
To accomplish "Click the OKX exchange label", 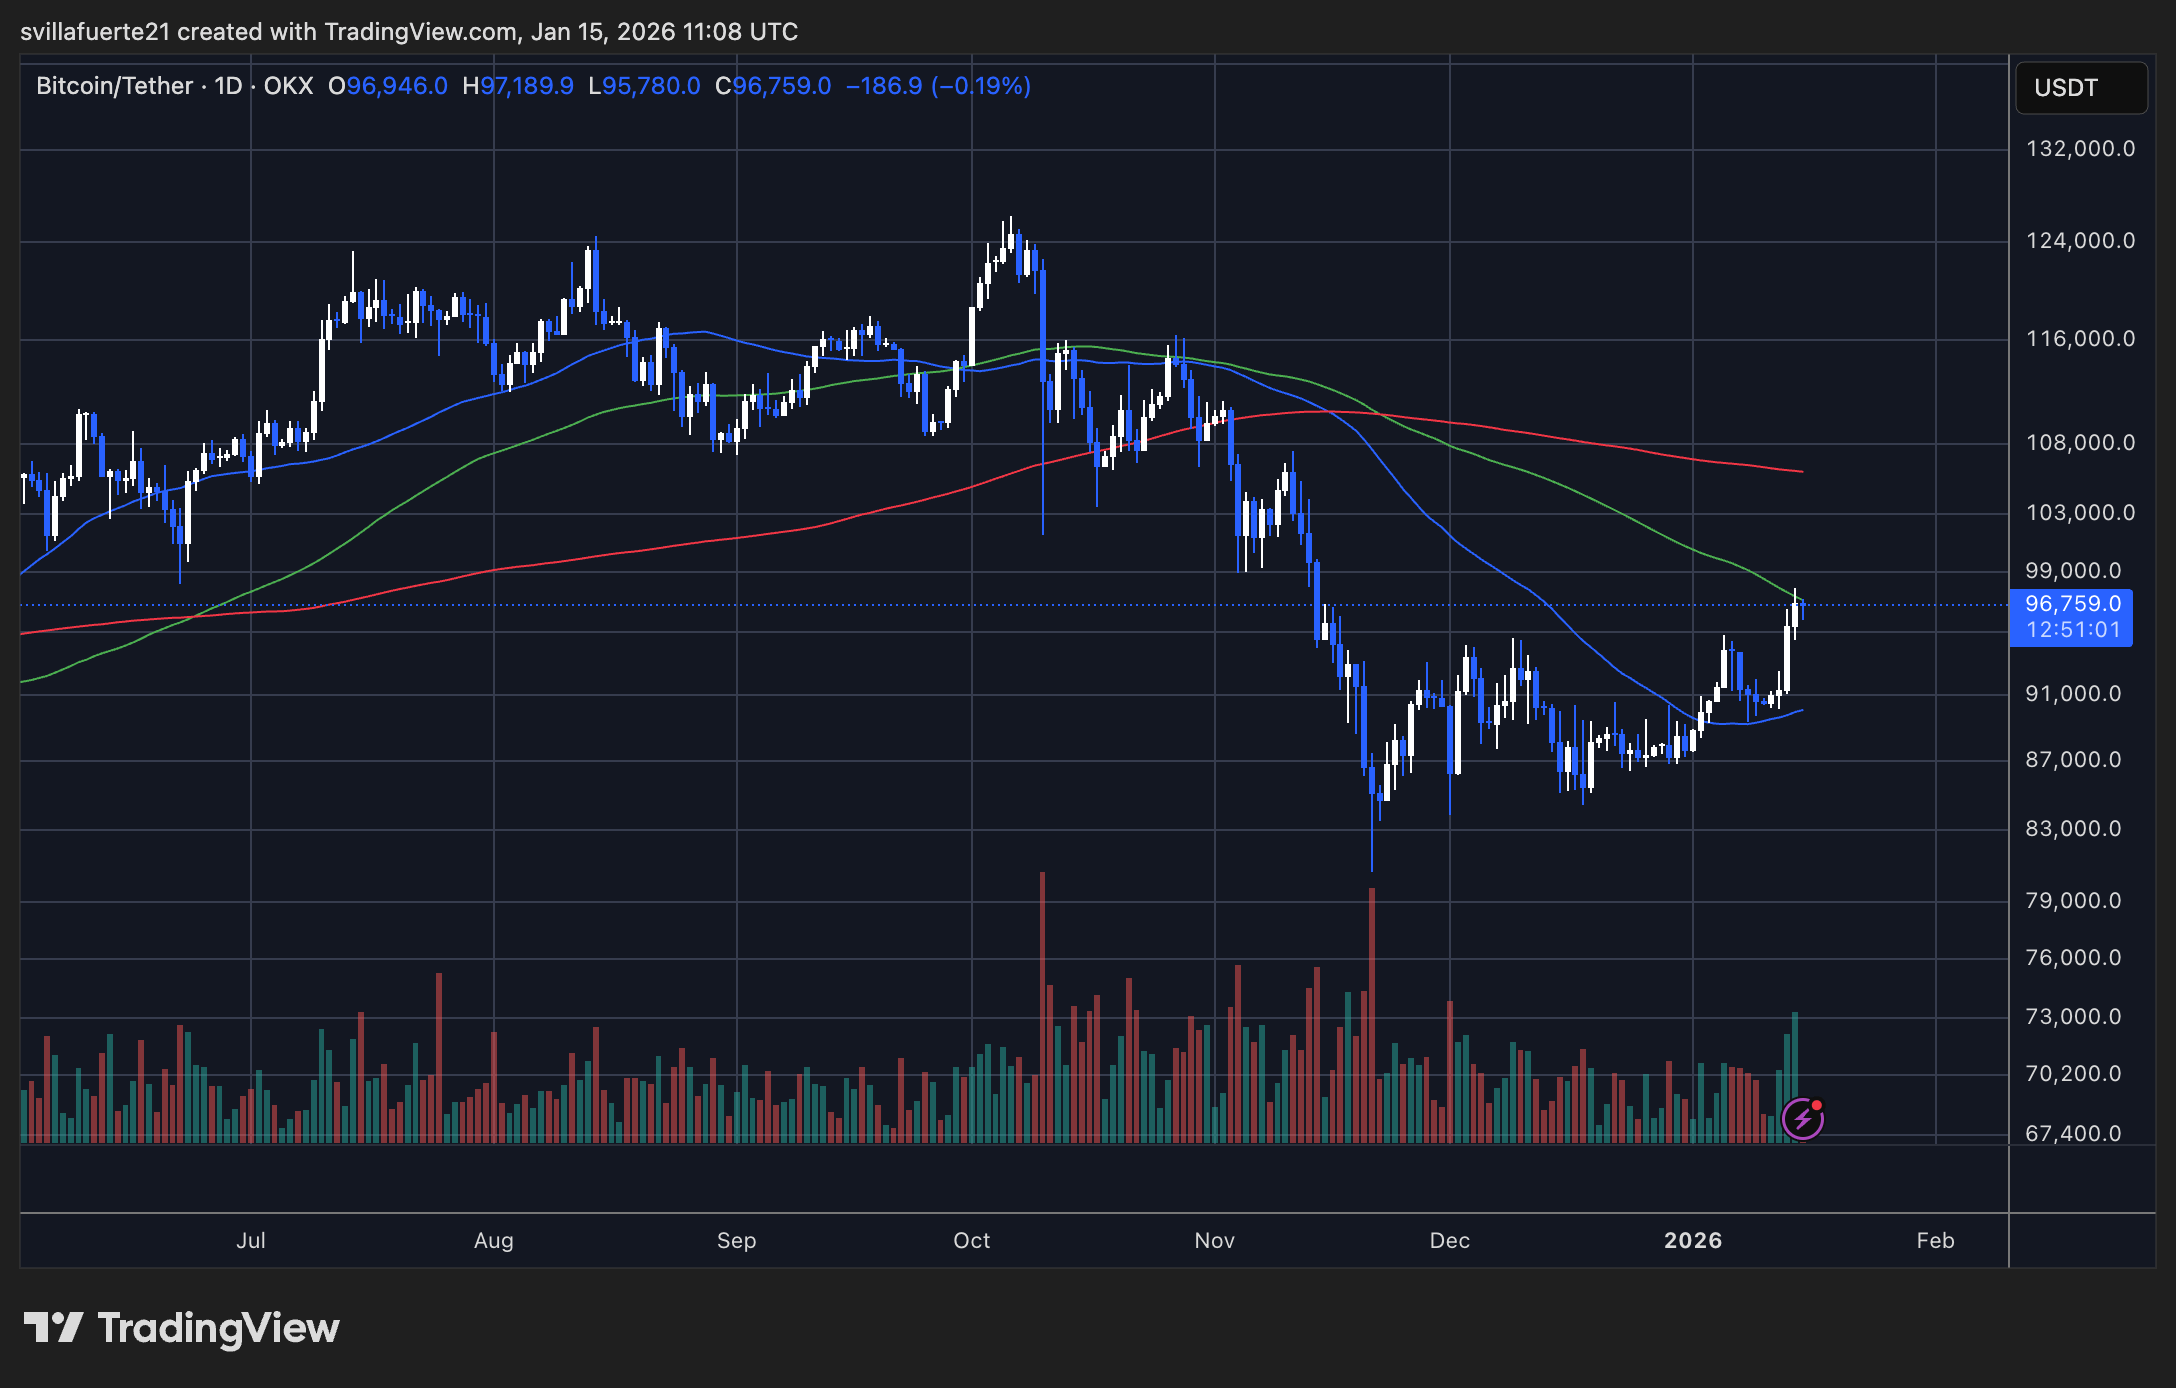I will click(288, 86).
